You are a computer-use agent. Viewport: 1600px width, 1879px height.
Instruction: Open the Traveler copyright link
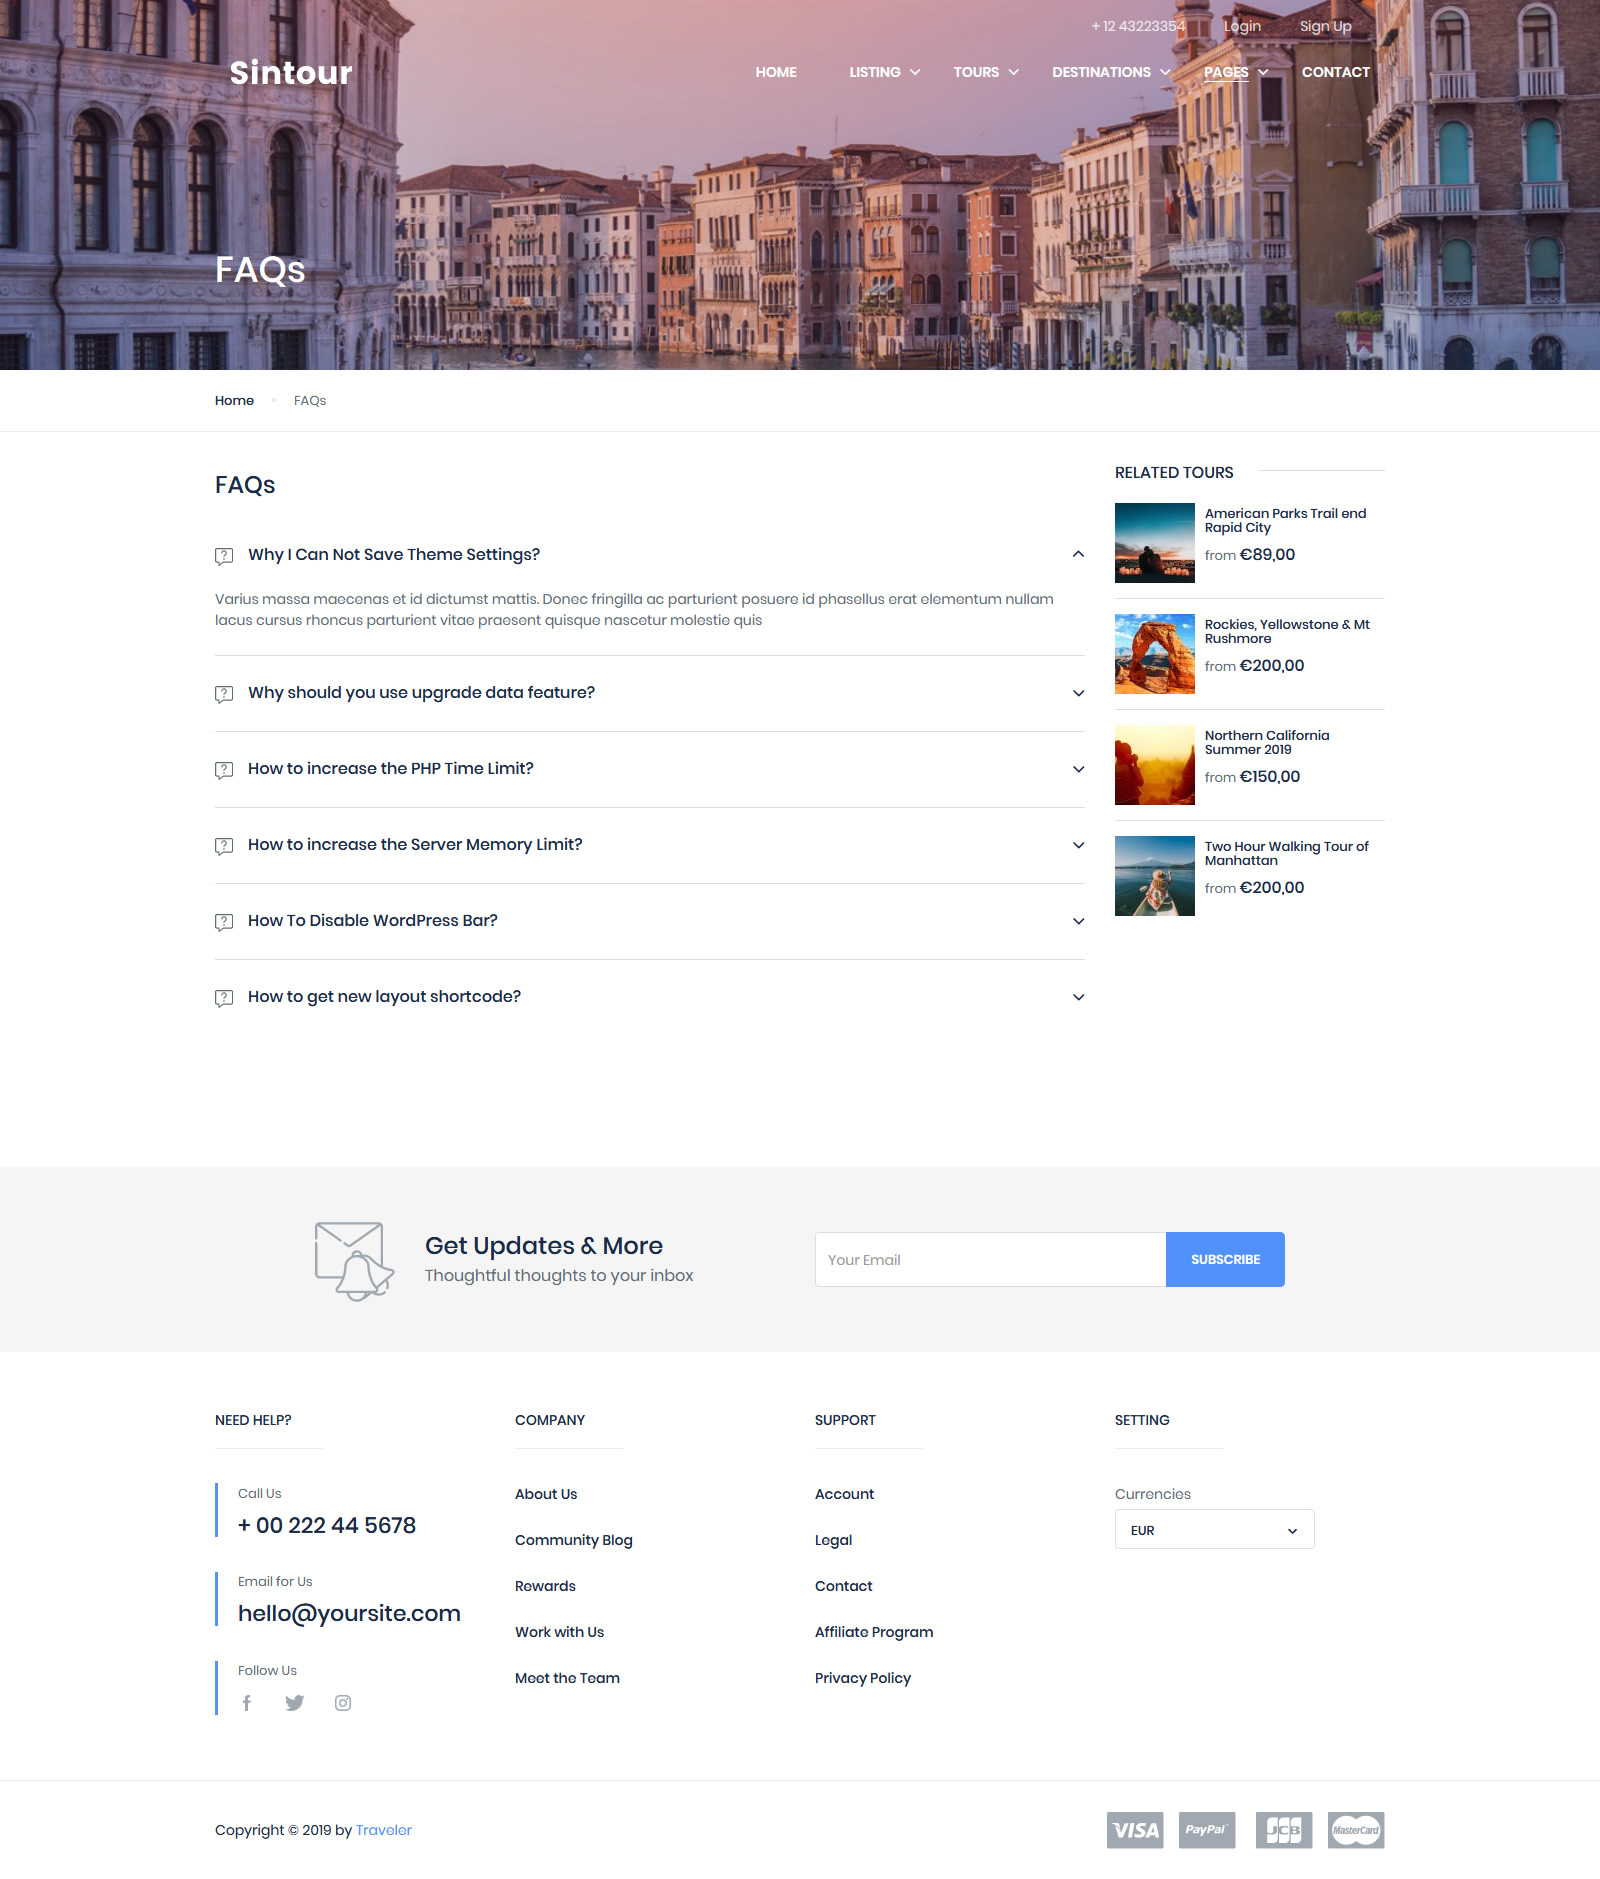point(384,1830)
